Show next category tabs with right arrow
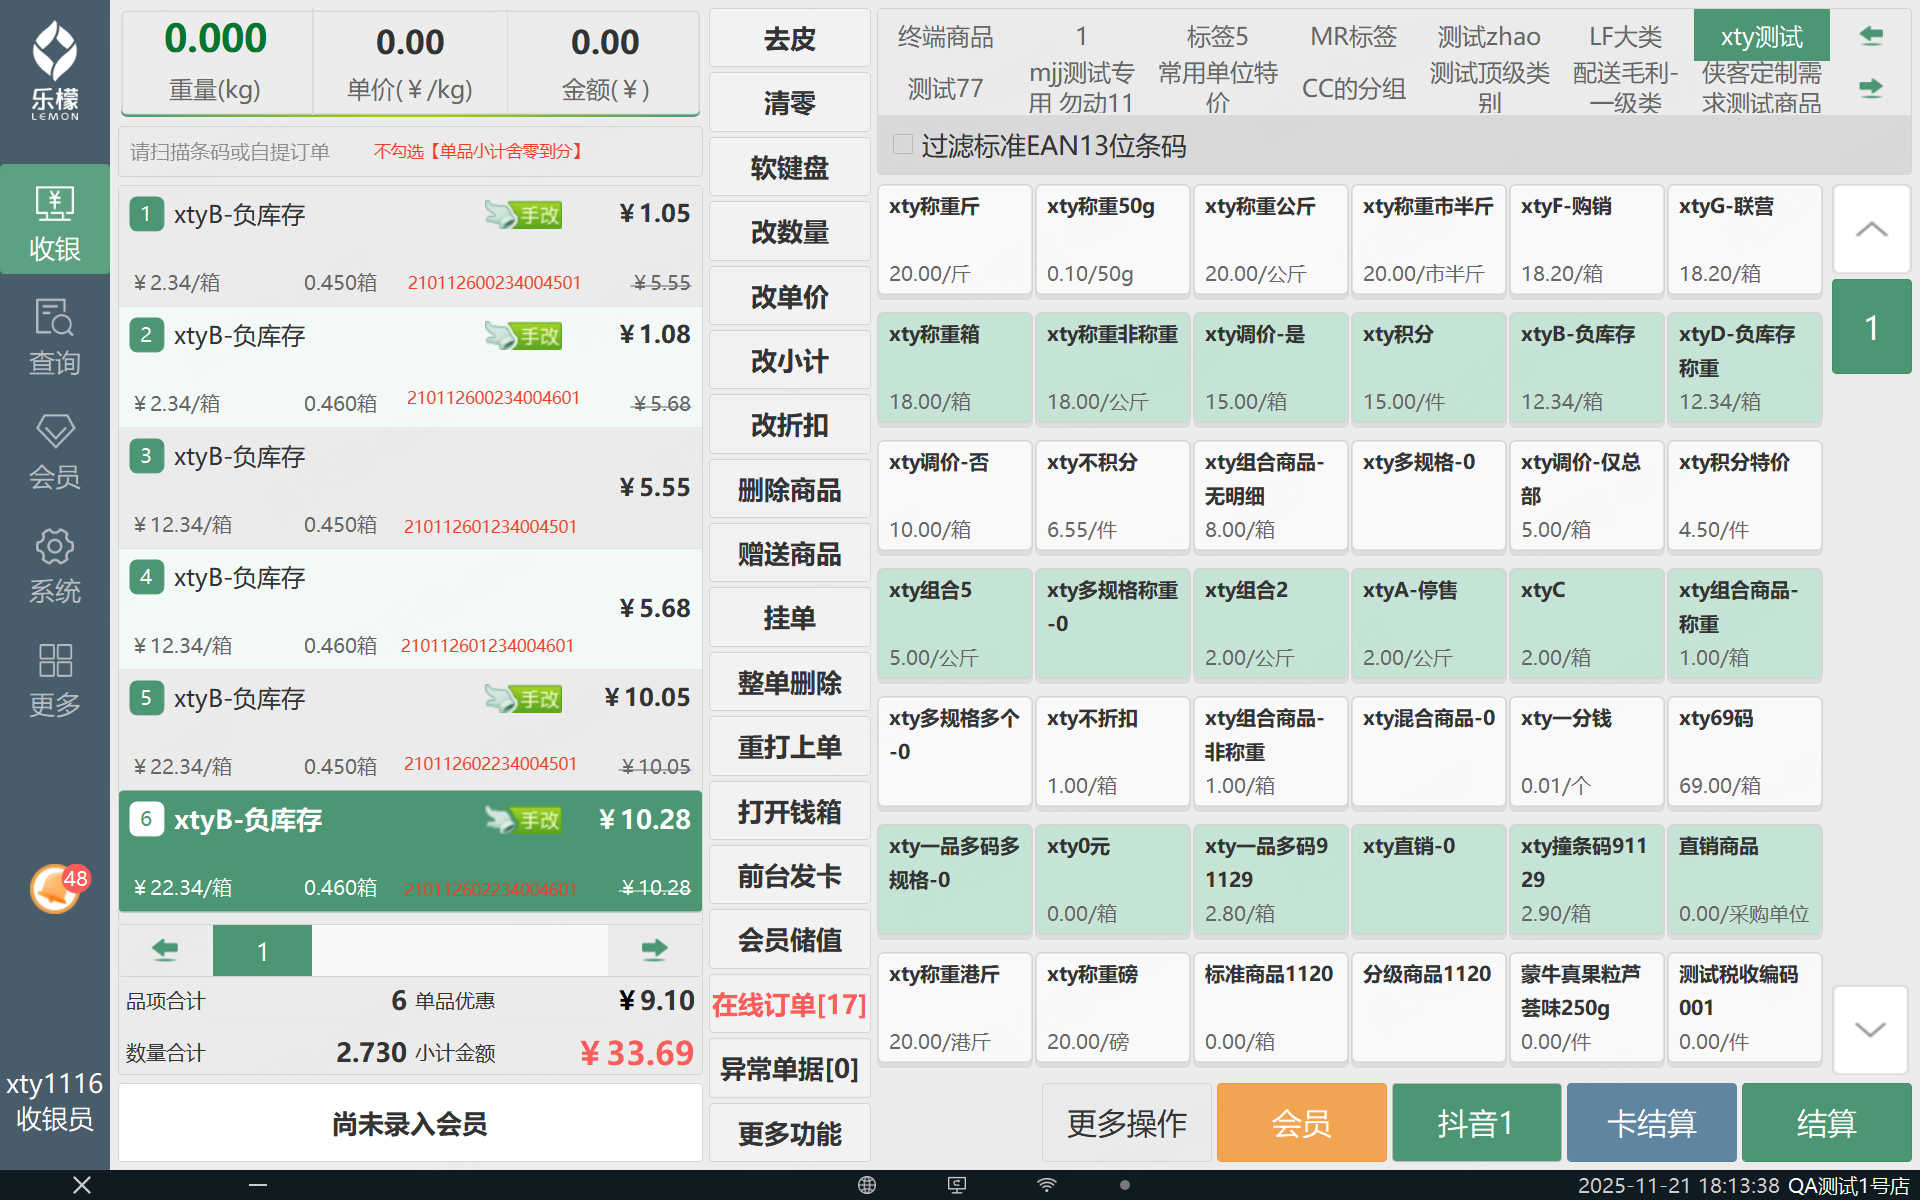 (1871, 88)
